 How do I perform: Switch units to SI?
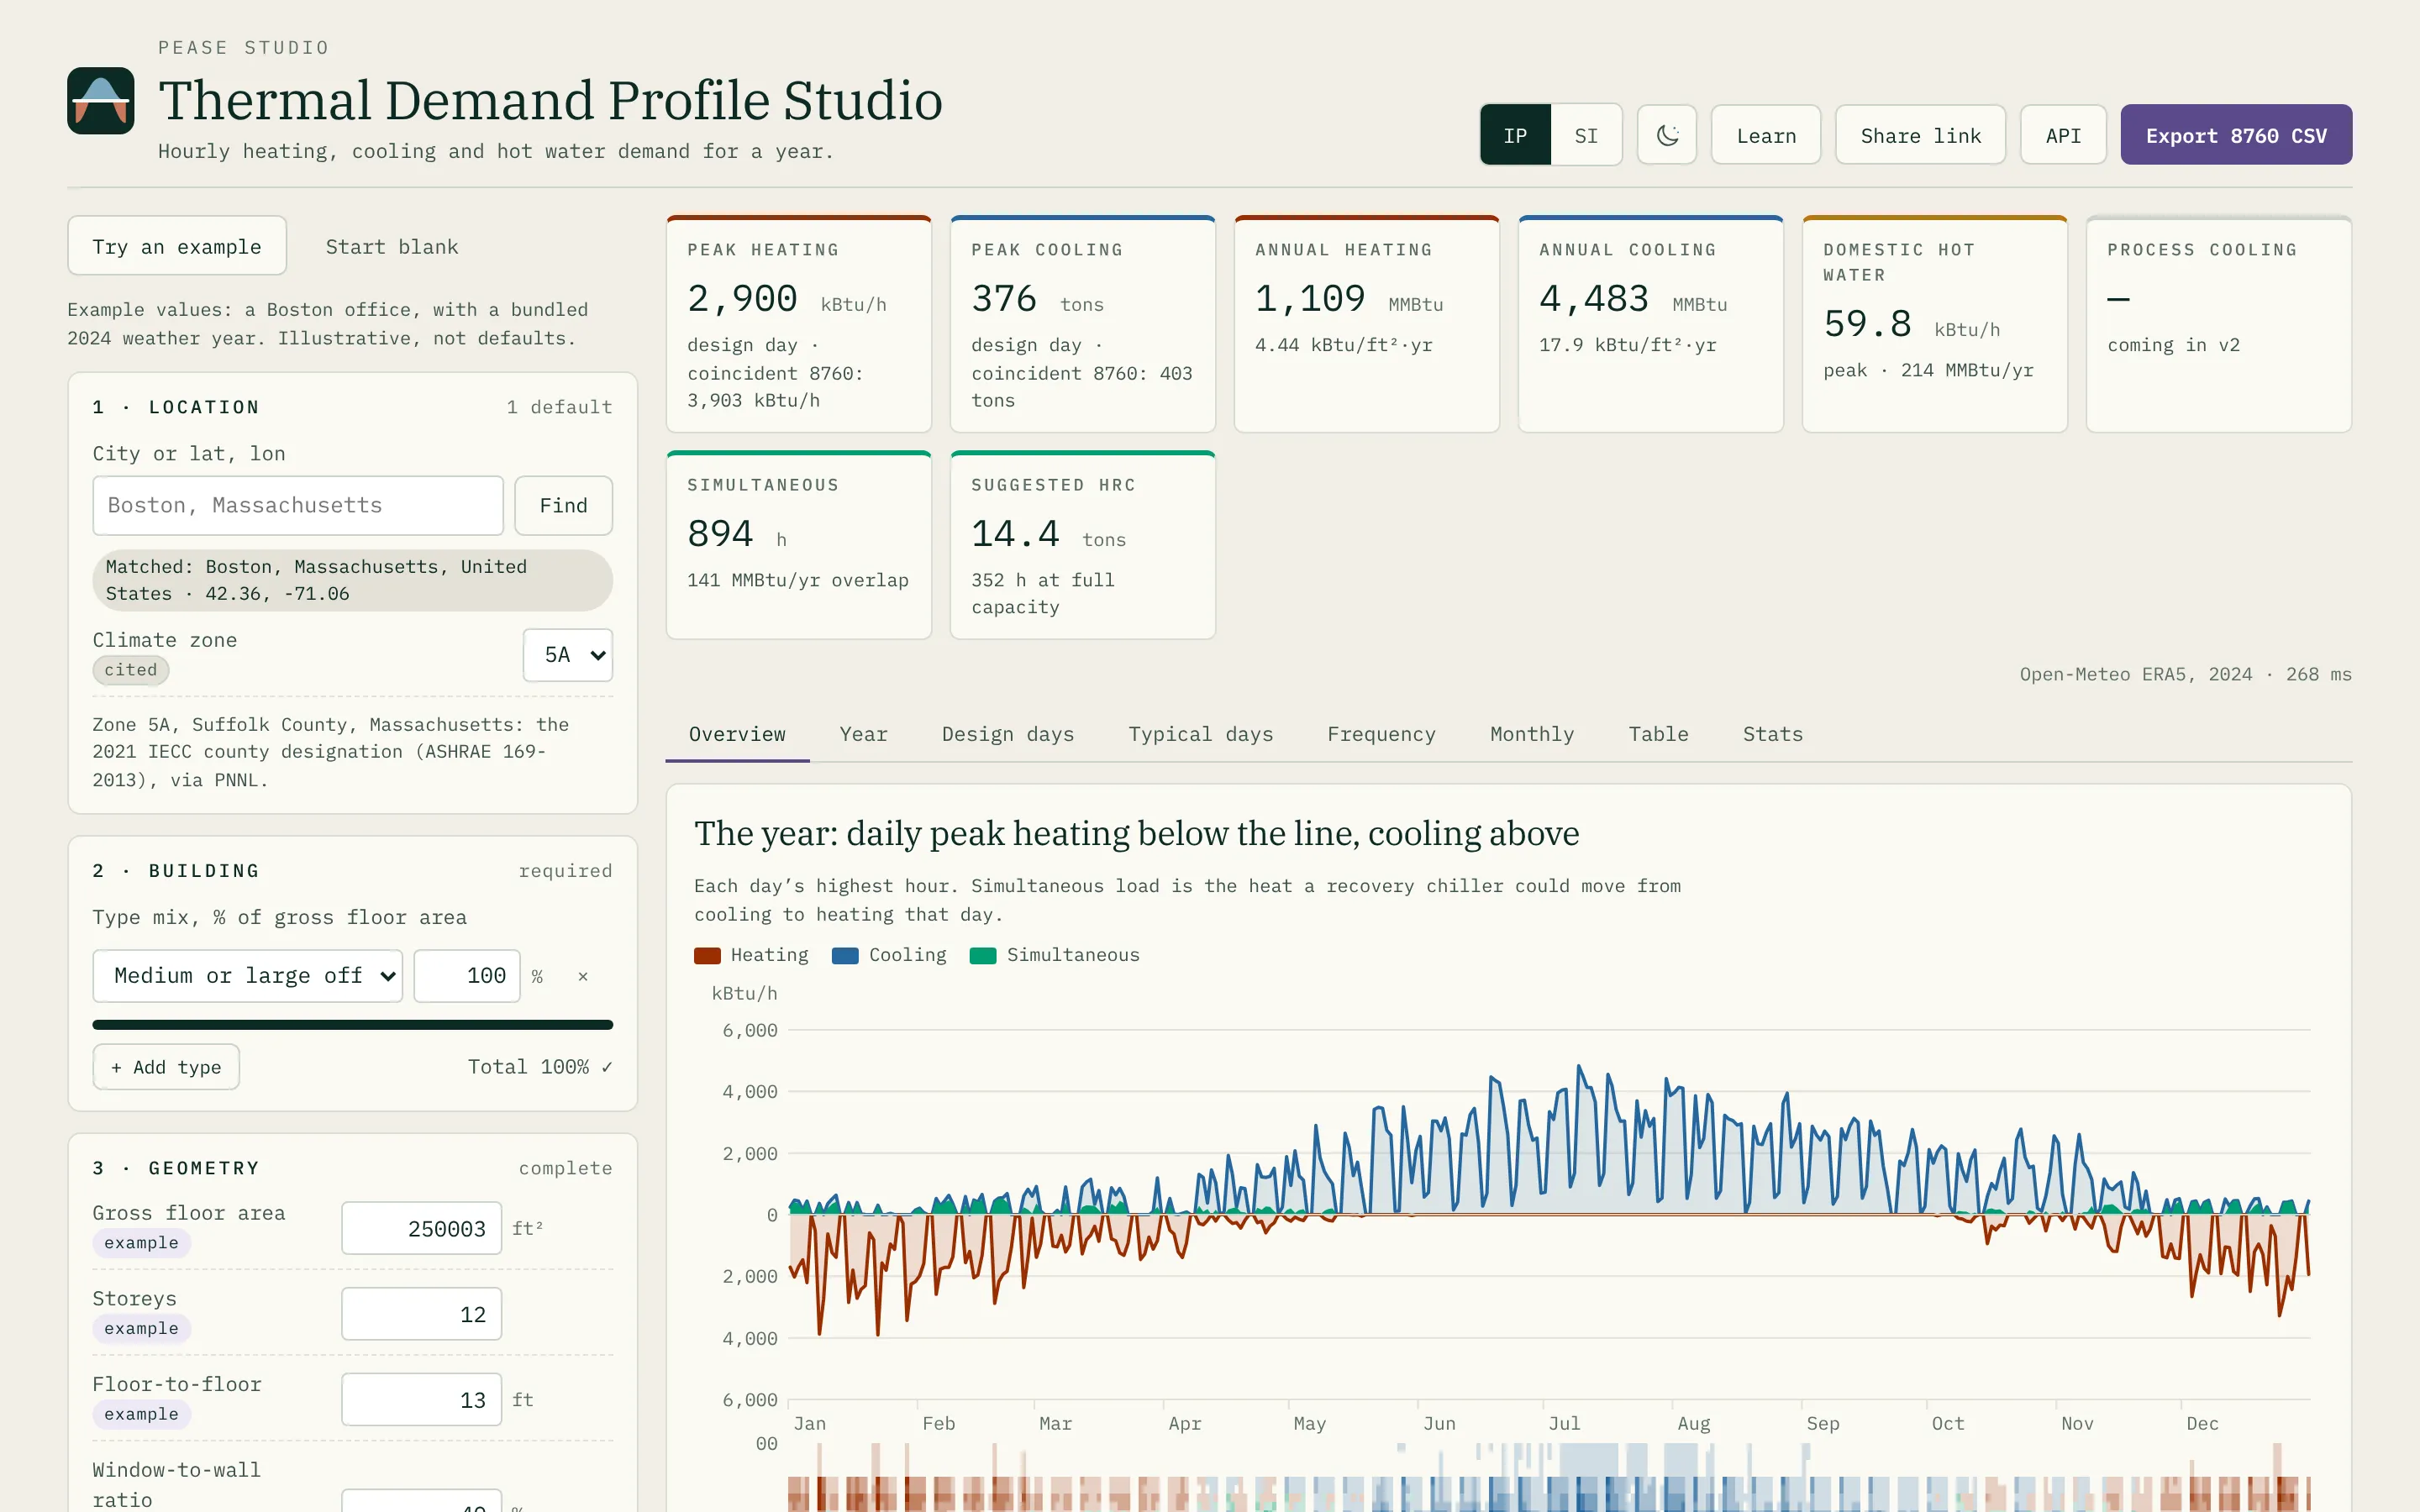[x=1586, y=135]
